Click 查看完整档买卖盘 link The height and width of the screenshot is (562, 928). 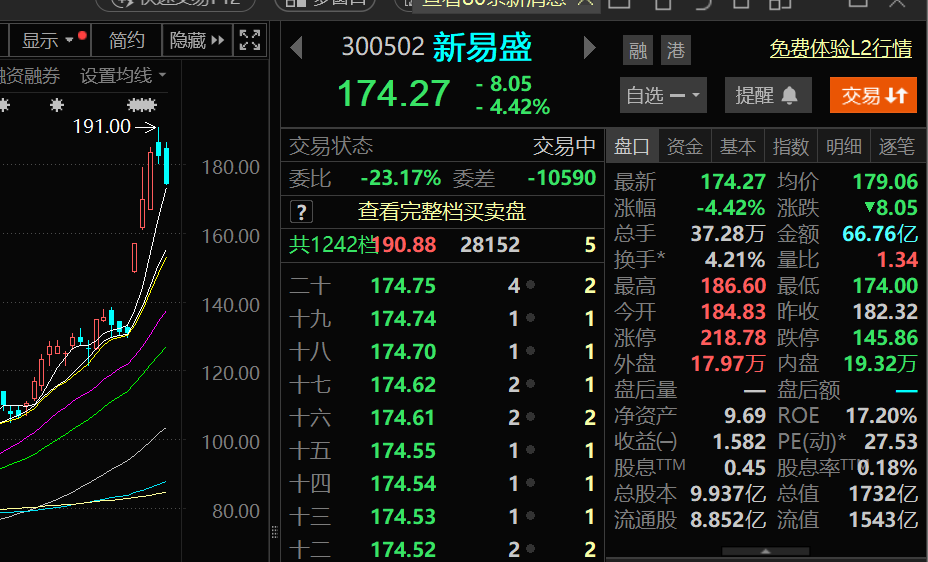point(442,211)
